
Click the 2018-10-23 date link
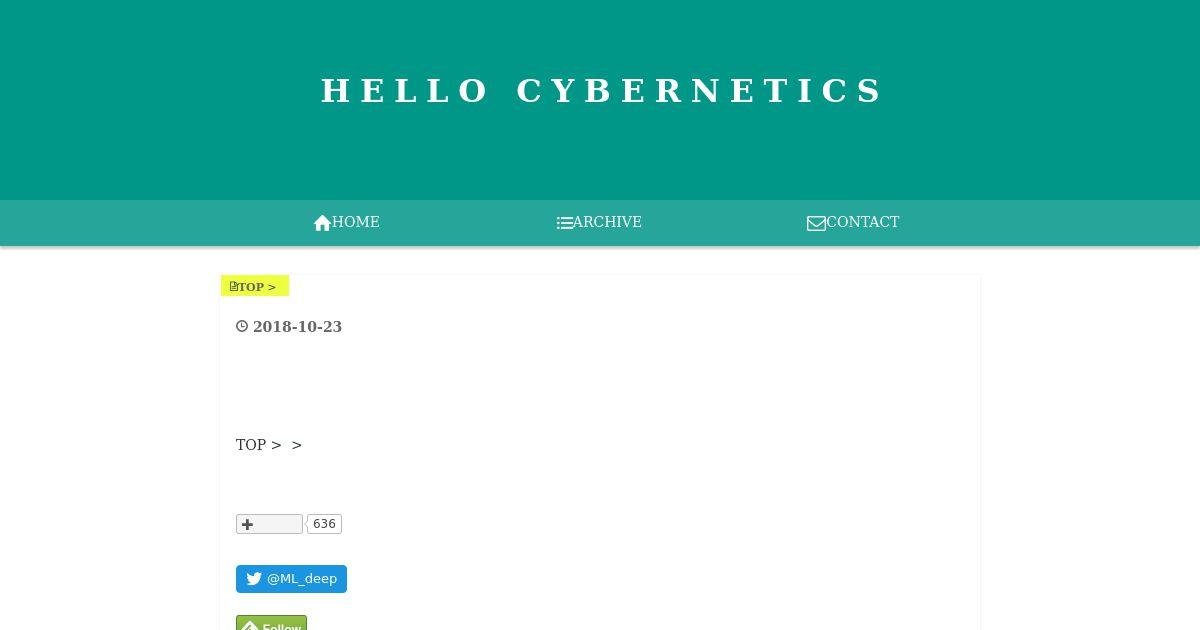297,327
